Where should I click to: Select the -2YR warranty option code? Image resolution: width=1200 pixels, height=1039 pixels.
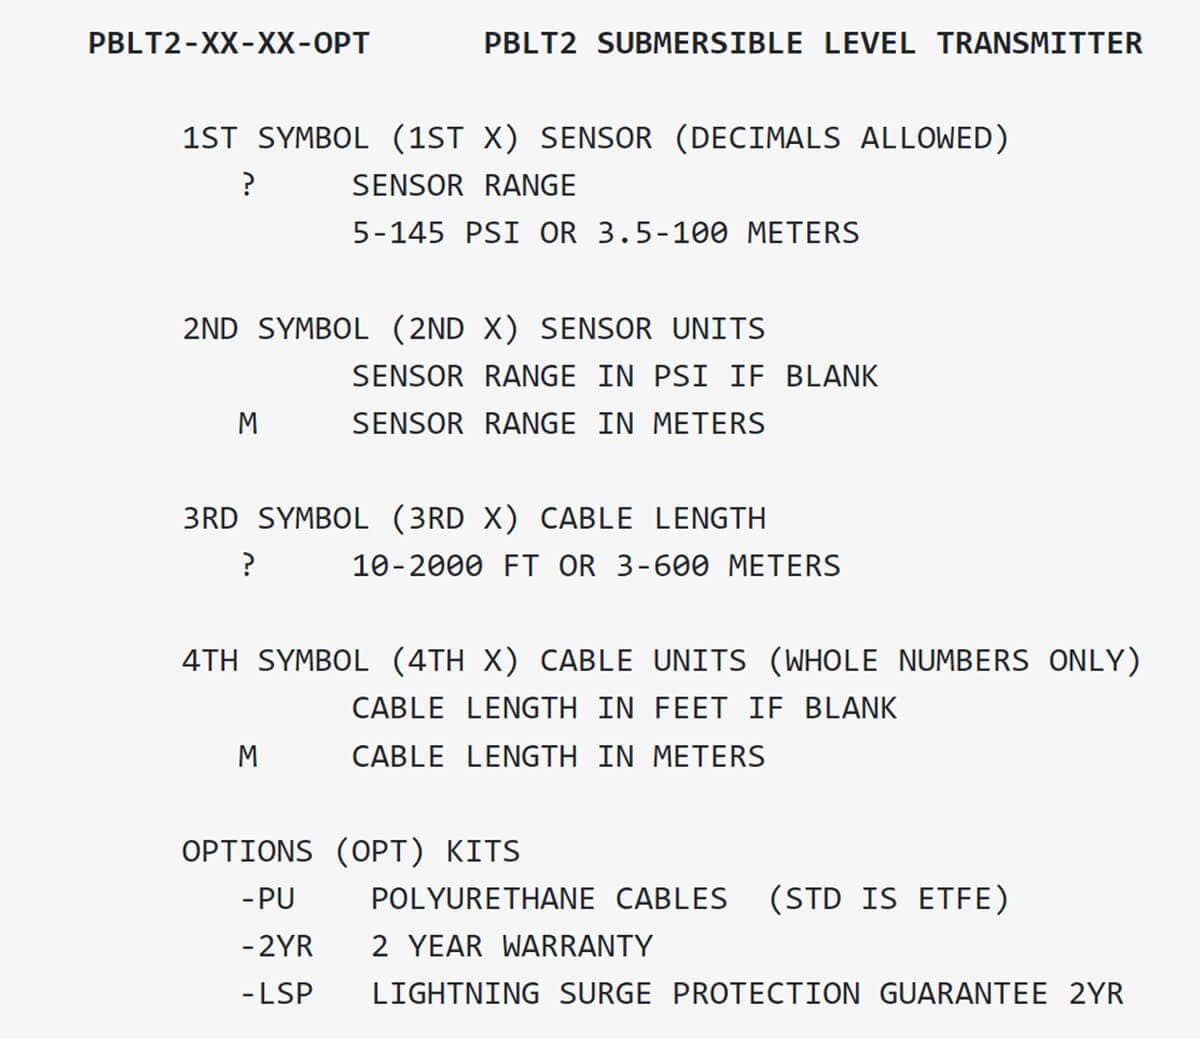click(276, 946)
